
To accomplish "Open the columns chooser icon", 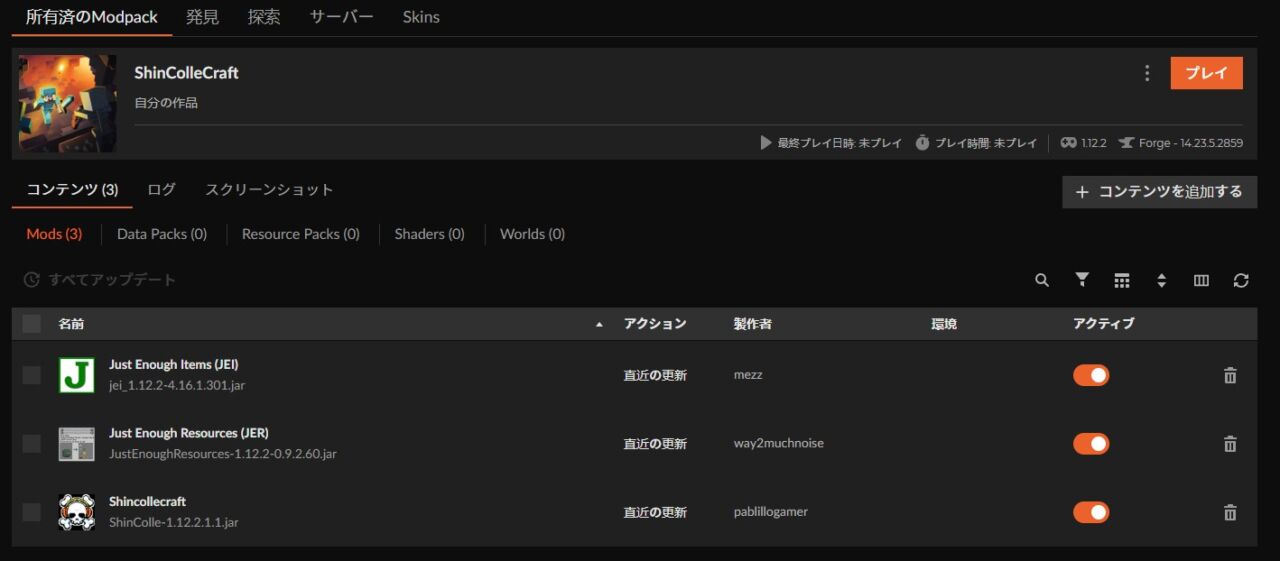I will click(1201, 281).
